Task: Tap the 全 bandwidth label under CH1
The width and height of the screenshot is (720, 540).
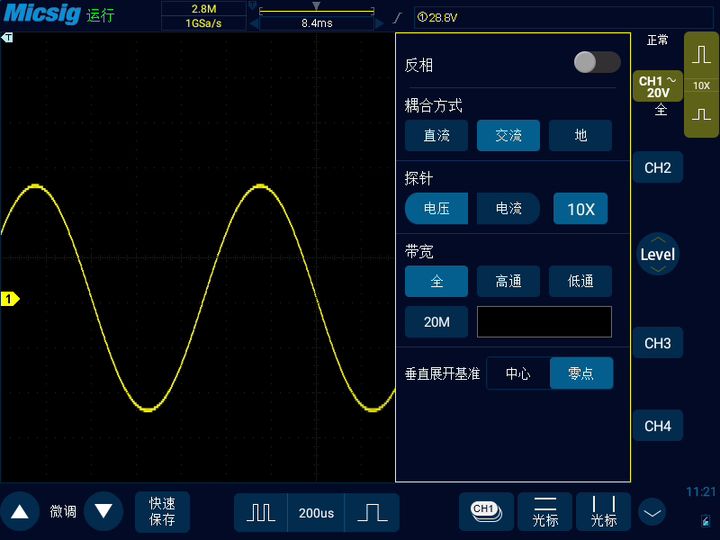Action: click(x=660, y=109)
